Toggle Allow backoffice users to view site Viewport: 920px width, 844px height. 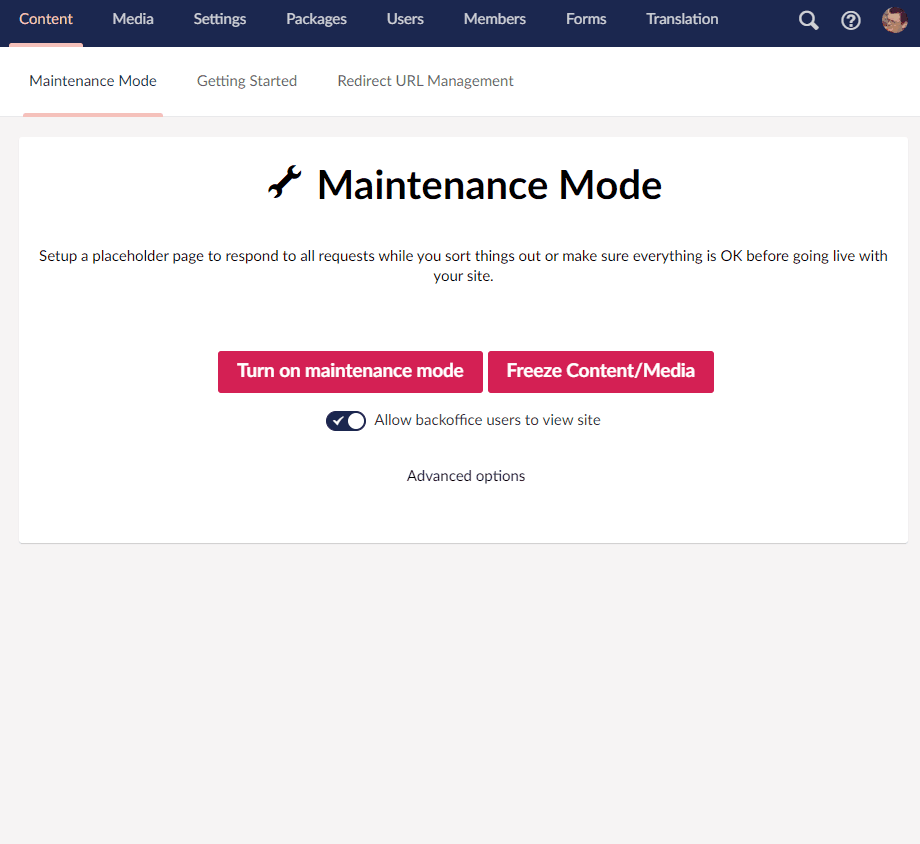[x=346, y=420]
